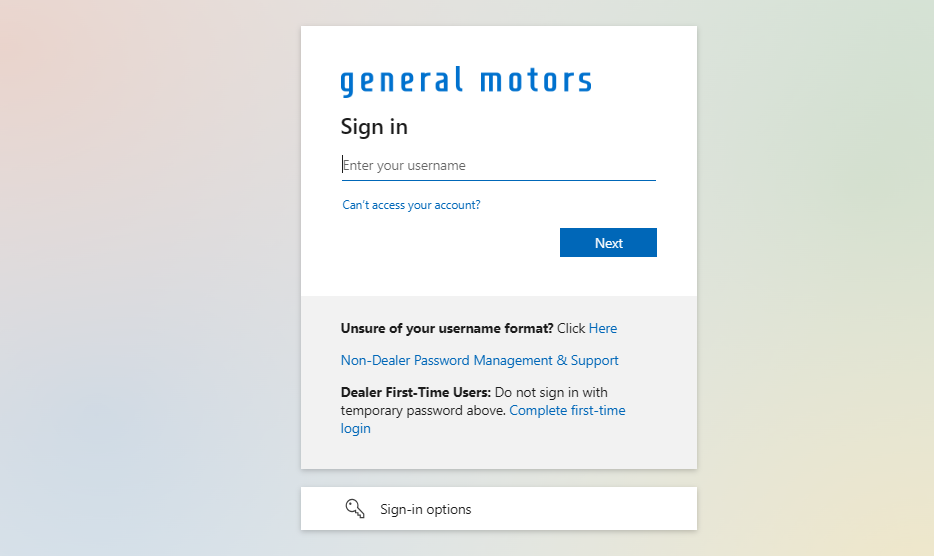Click the Sign-in options label text
This screenshot has width=934, height=556.
(425, 510)
